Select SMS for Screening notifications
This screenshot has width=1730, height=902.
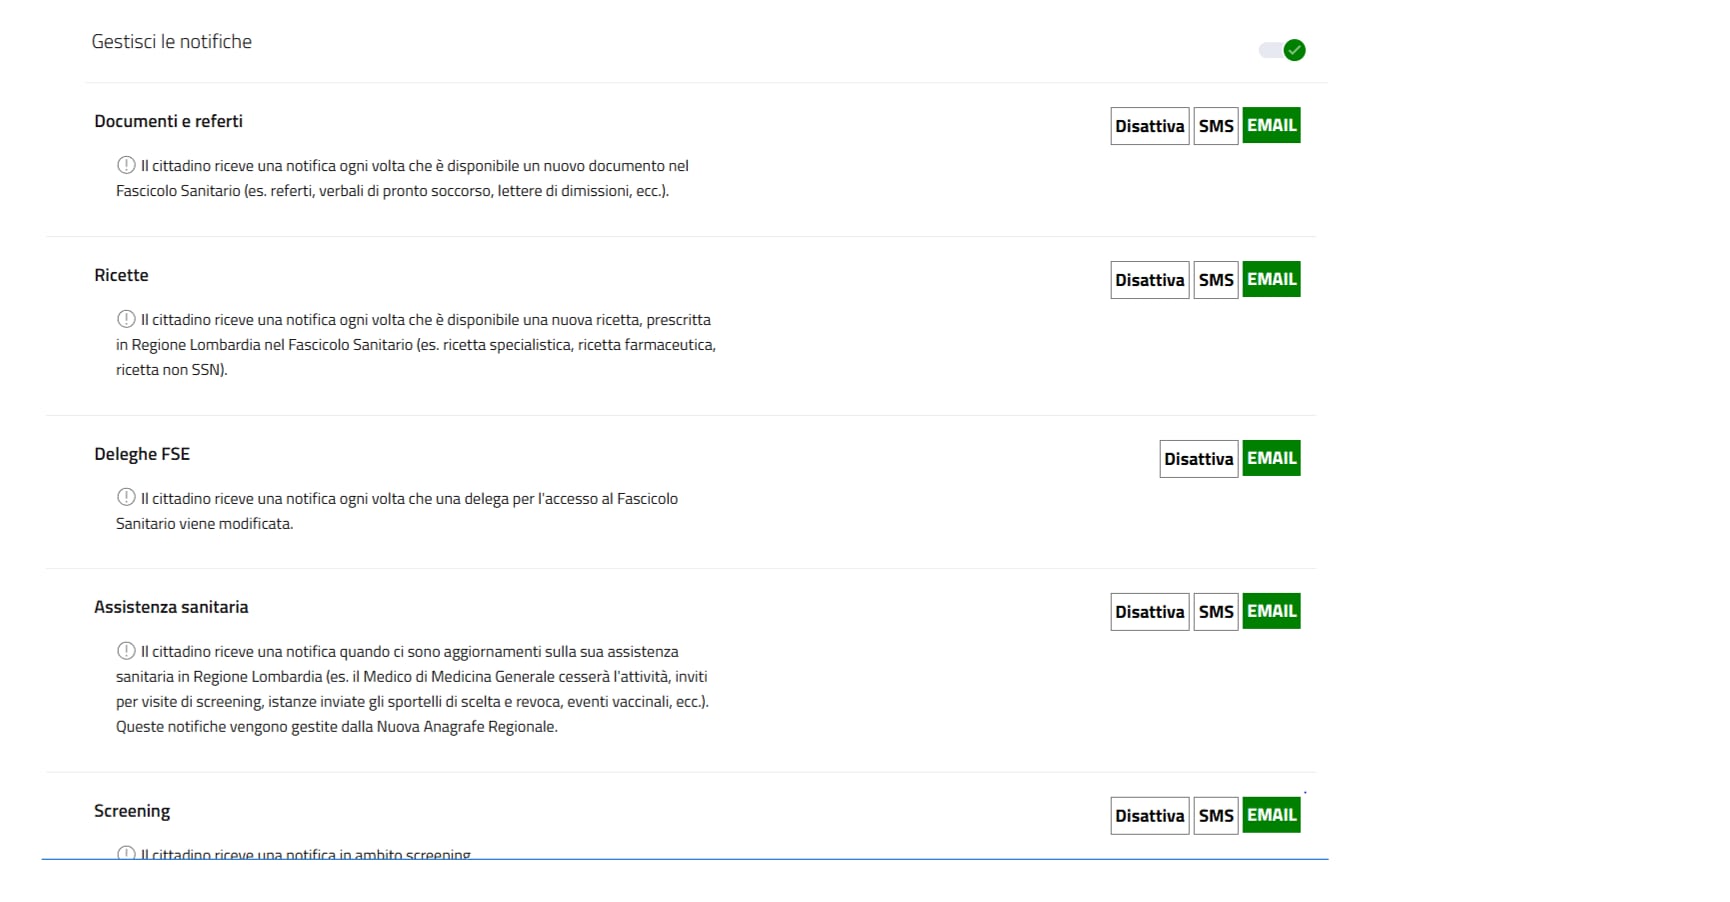1215,816
